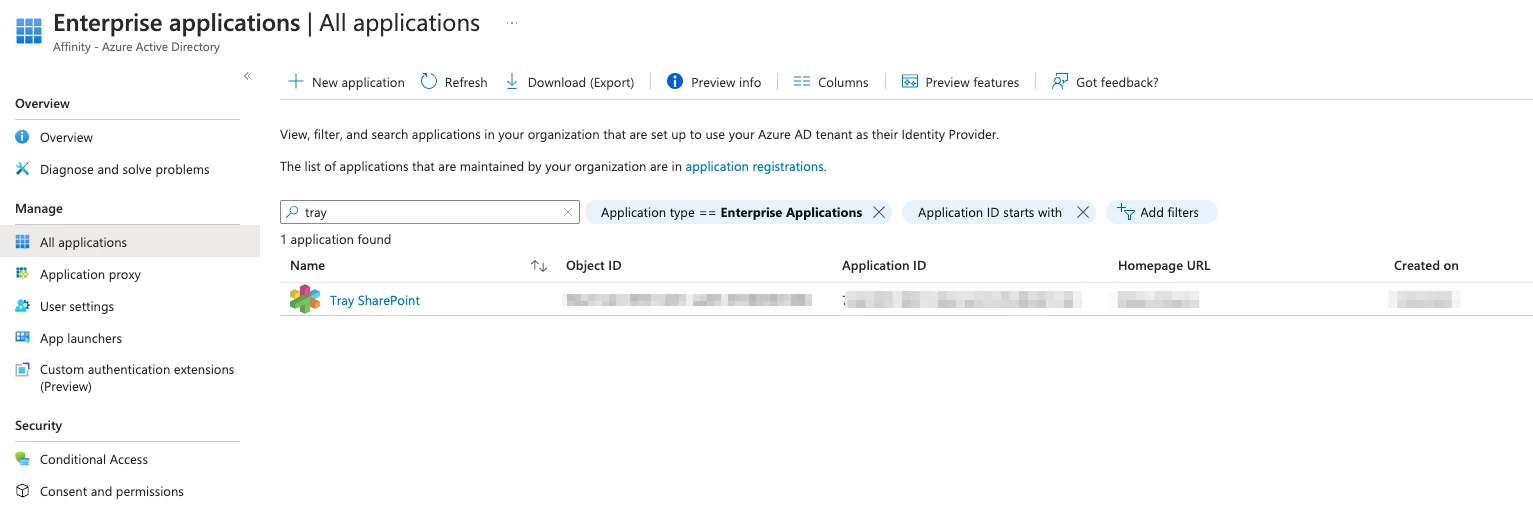Viewport: 1533px width, 518px height.
Task: Click the Columns list icon
Action: pyautogui.click(x=801, y=82)
